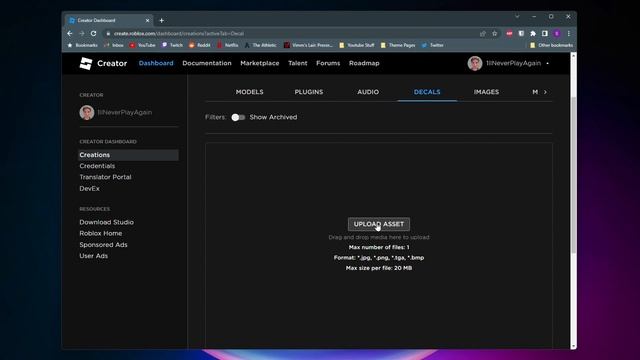Switch to the Models tab

click(x=249, y=92)
